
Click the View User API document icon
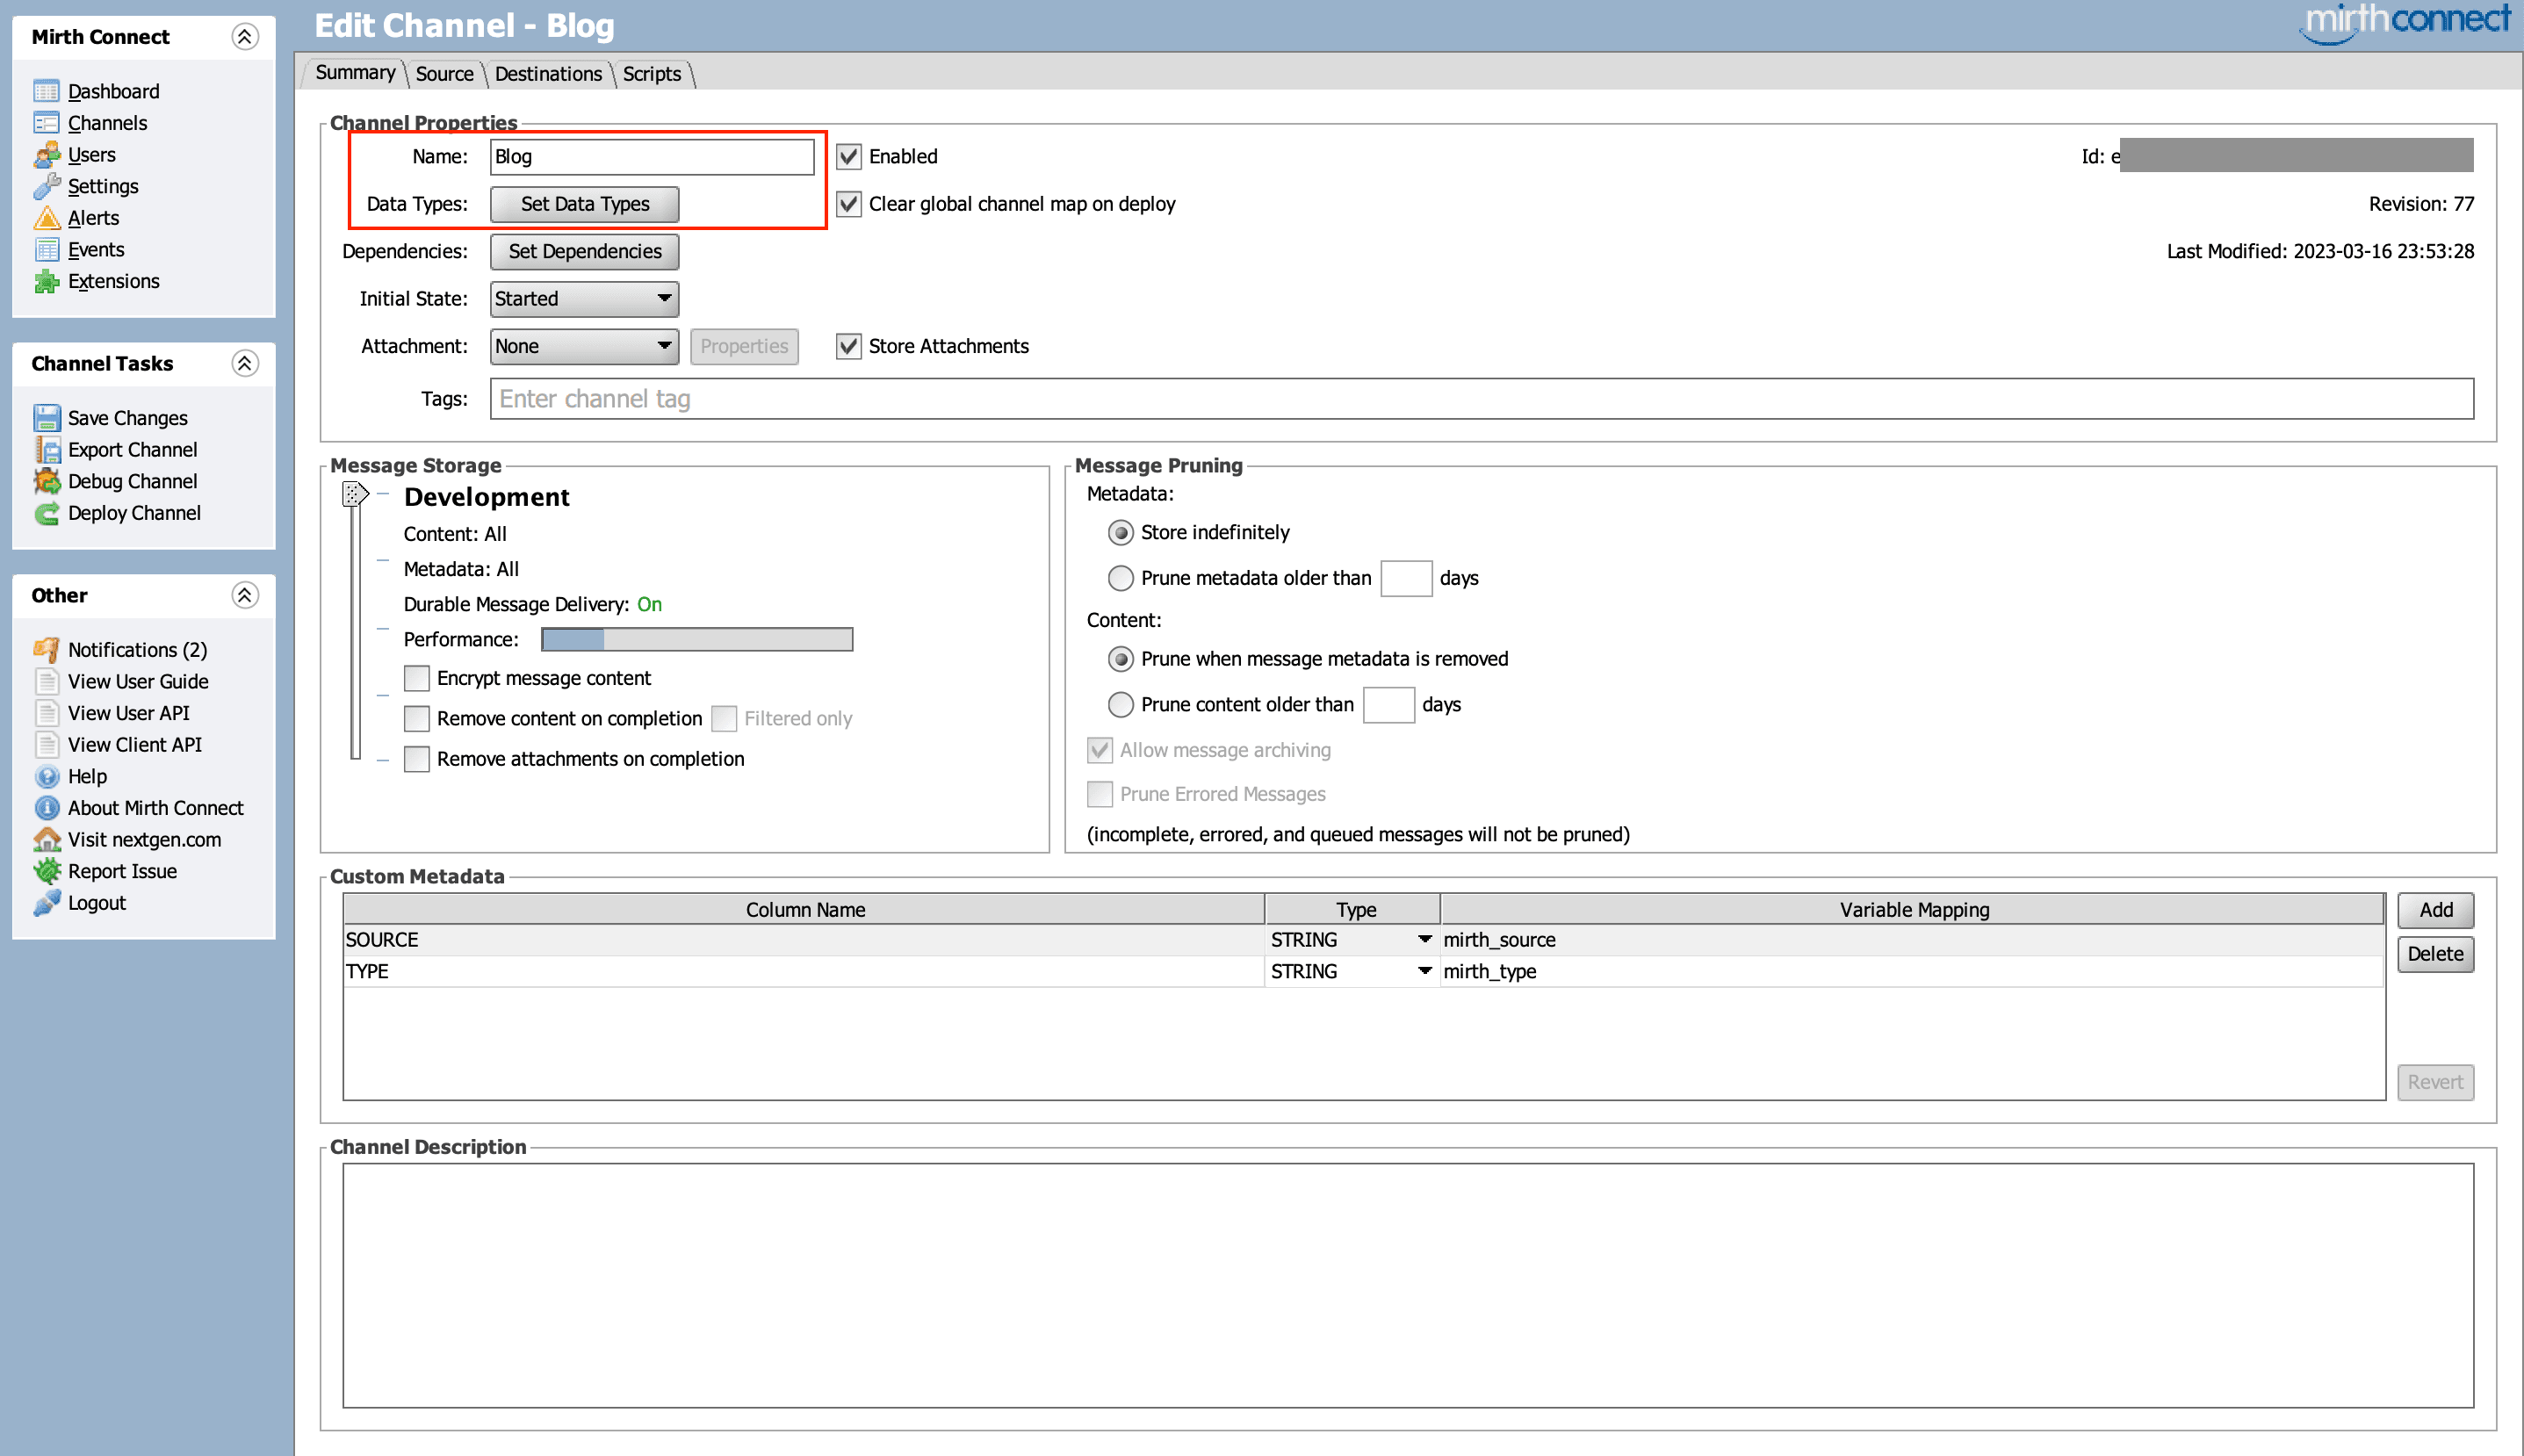[46, 713]
